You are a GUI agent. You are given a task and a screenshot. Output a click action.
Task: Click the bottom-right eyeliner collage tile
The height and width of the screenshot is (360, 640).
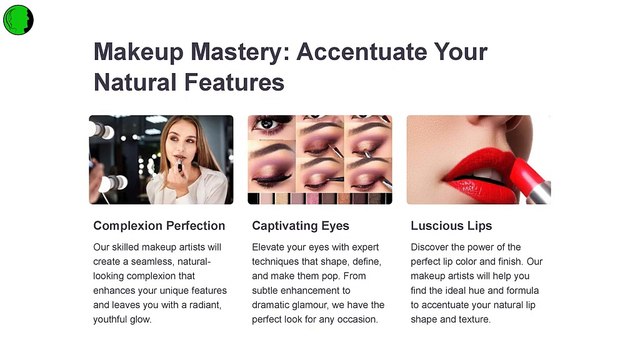[x=369, y=176]
